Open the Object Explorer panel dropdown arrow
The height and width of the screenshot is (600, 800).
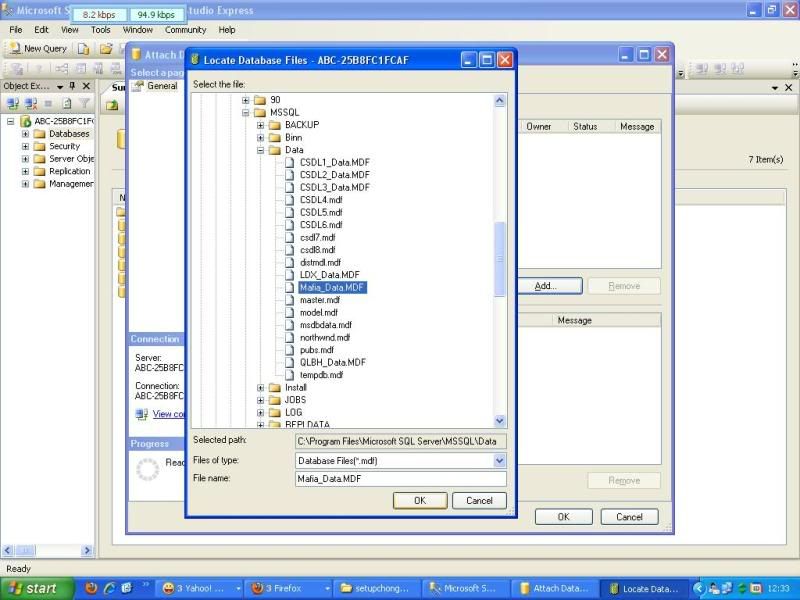(60, 87)
